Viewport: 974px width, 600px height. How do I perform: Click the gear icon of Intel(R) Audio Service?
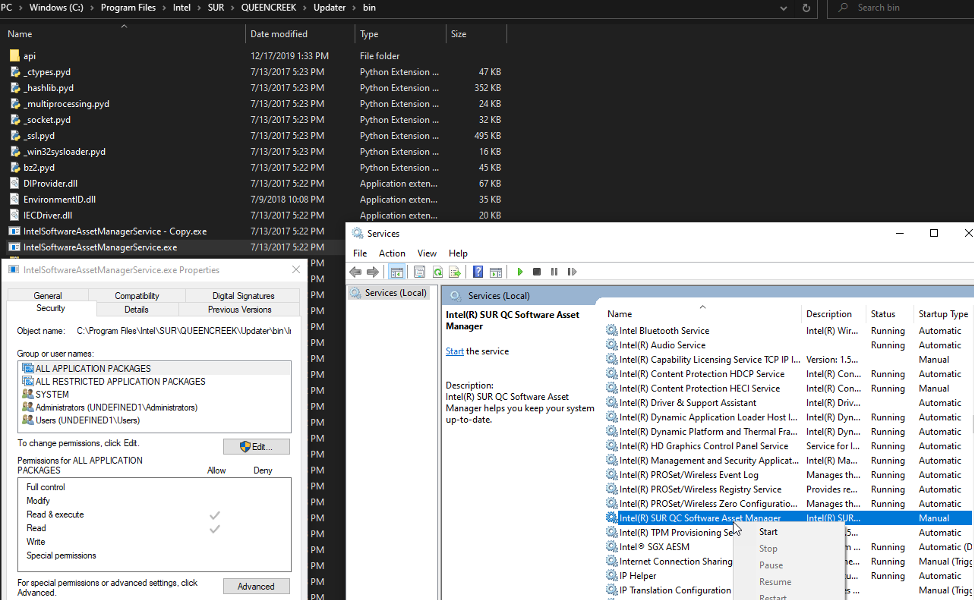coord(612,345)
